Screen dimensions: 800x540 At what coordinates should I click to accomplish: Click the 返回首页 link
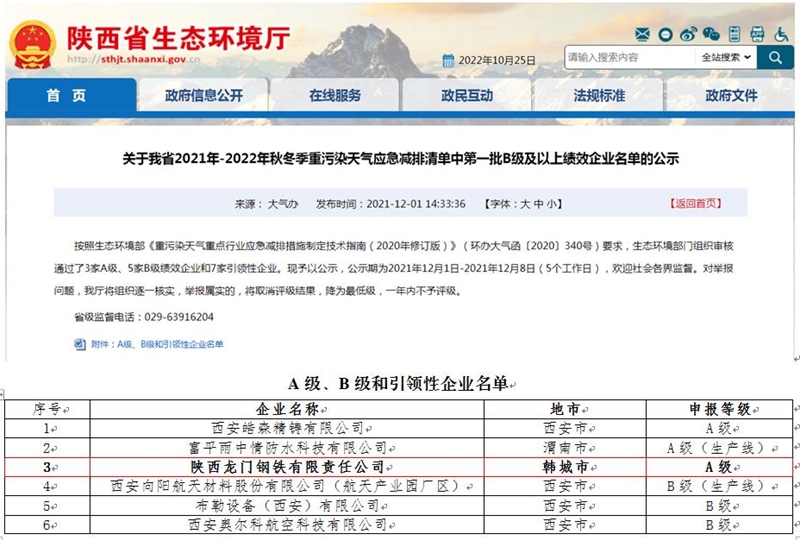point(693,204)
